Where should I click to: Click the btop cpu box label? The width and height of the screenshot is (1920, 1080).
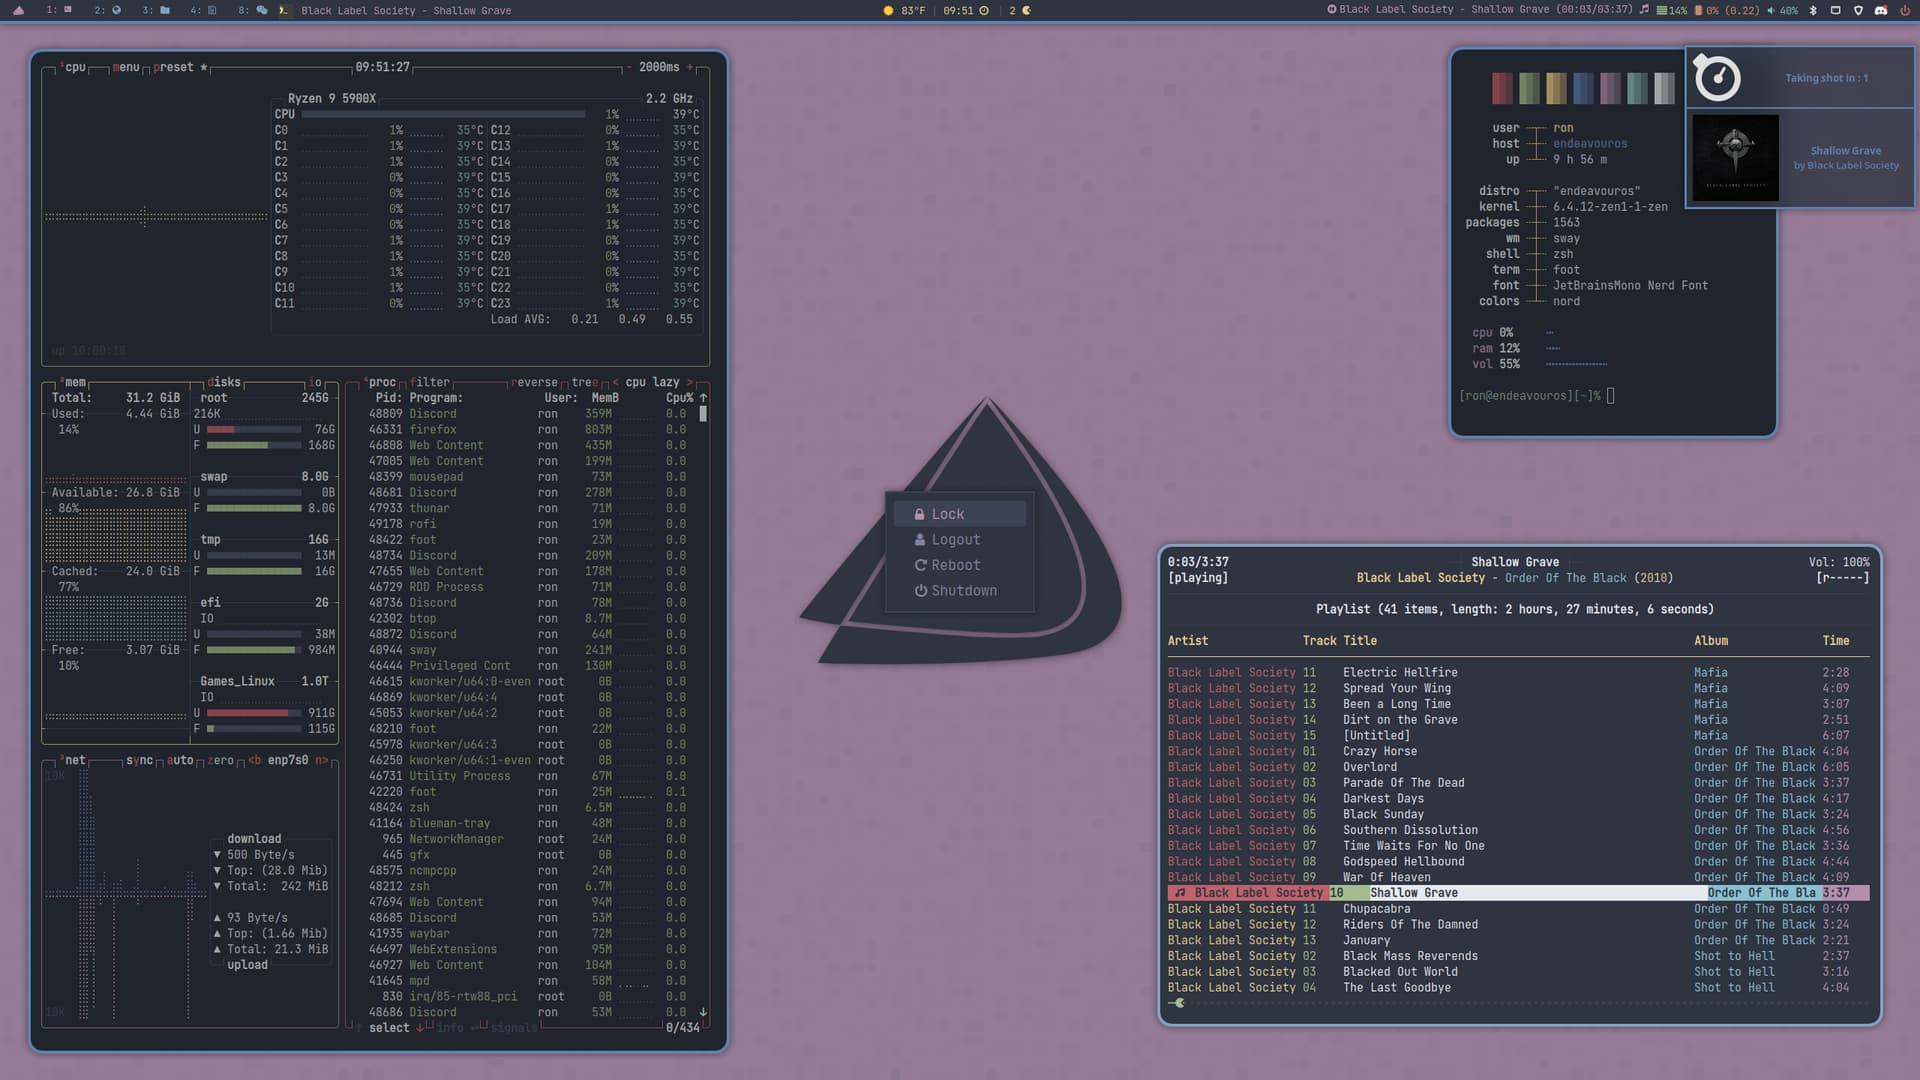click(74, 67)
